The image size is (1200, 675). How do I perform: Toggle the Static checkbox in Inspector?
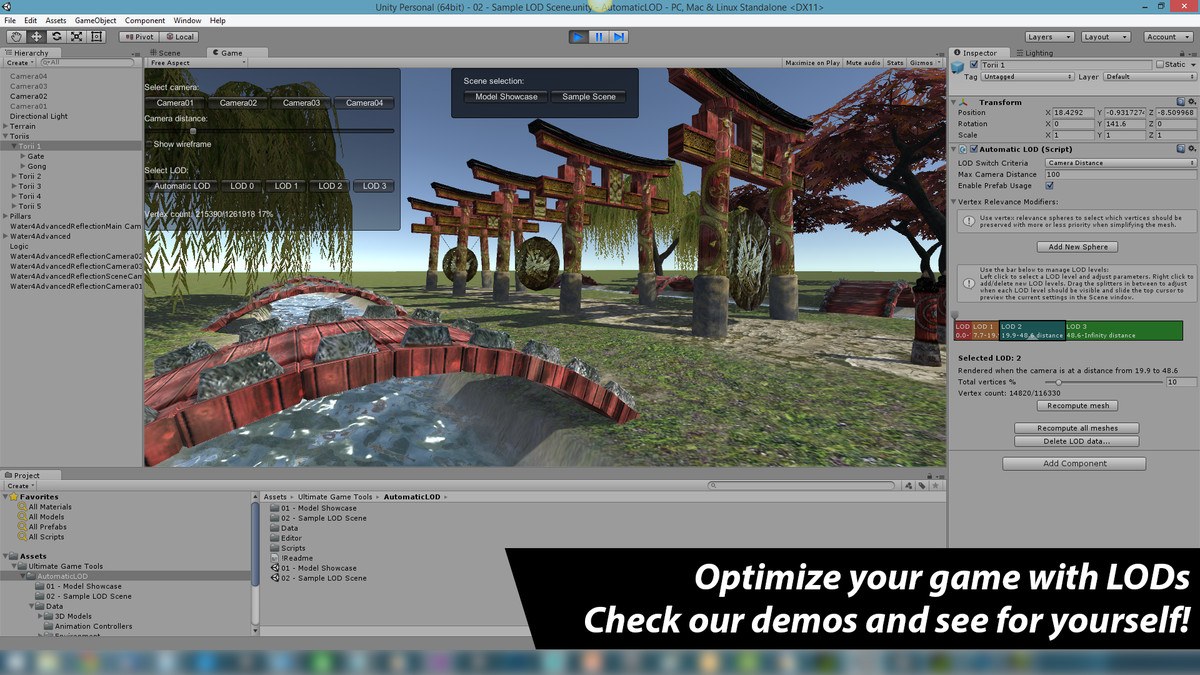click(x=1160, y=64)
